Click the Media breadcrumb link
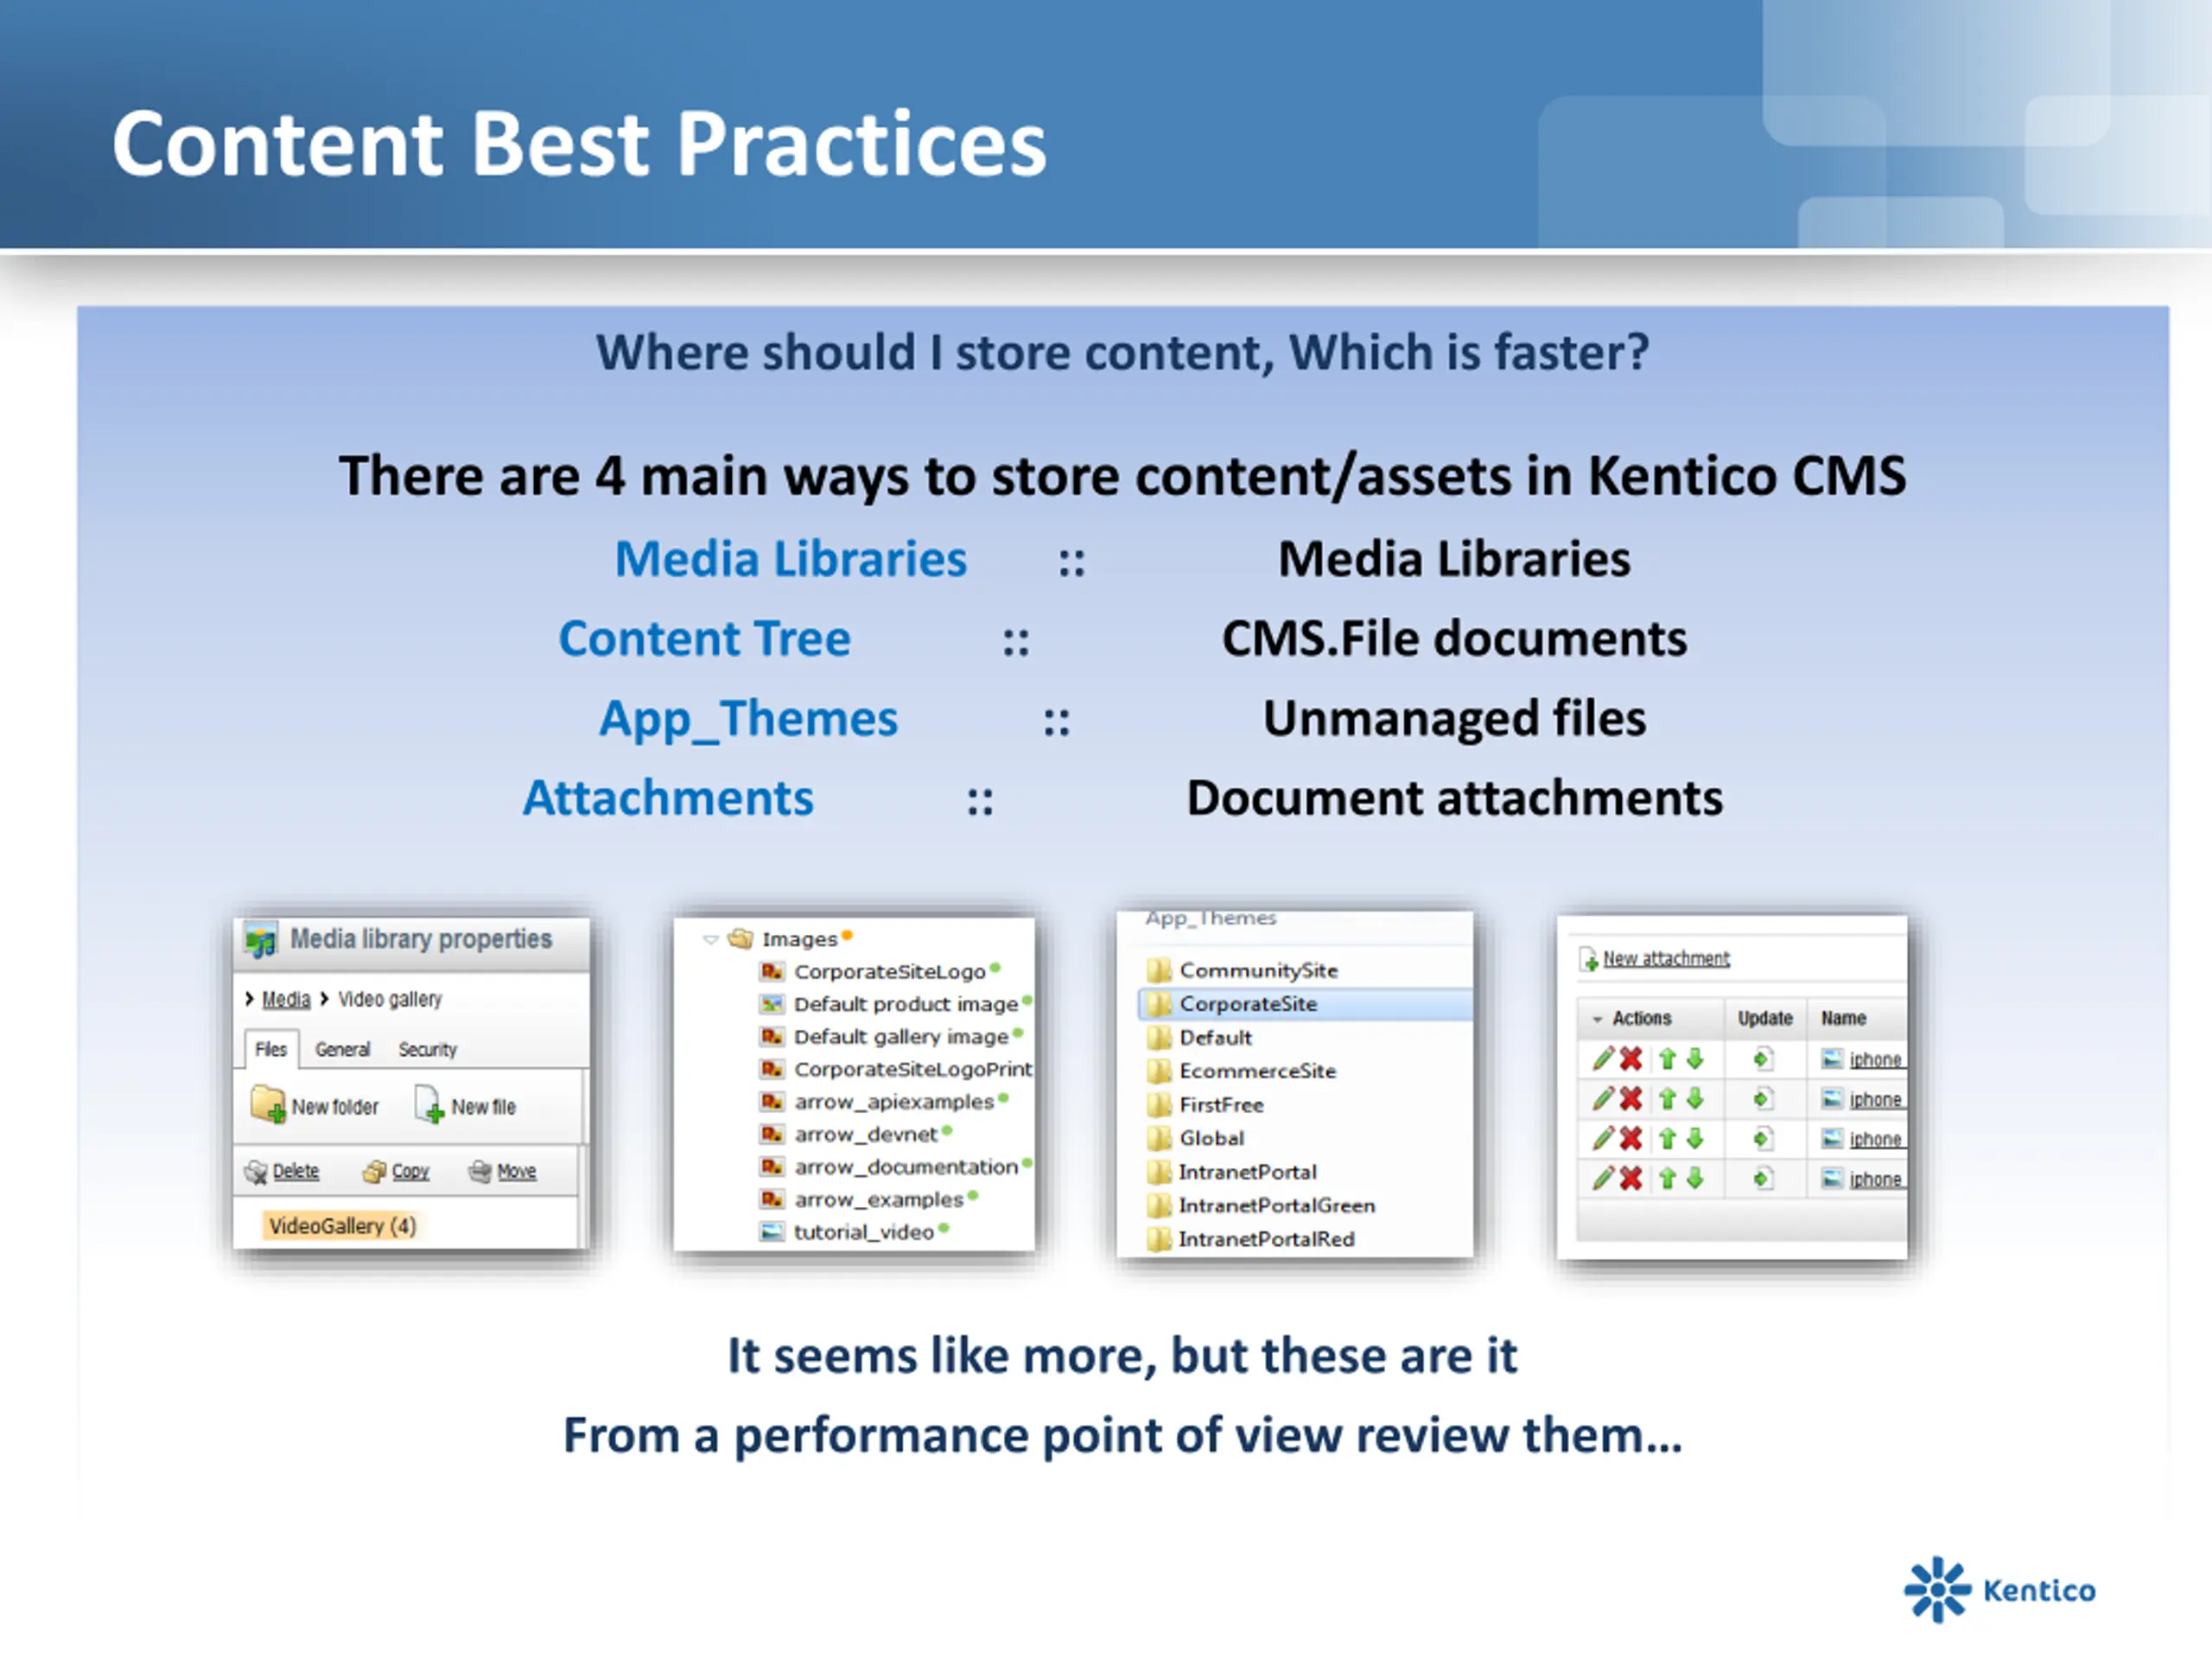 tap(286, 999)
